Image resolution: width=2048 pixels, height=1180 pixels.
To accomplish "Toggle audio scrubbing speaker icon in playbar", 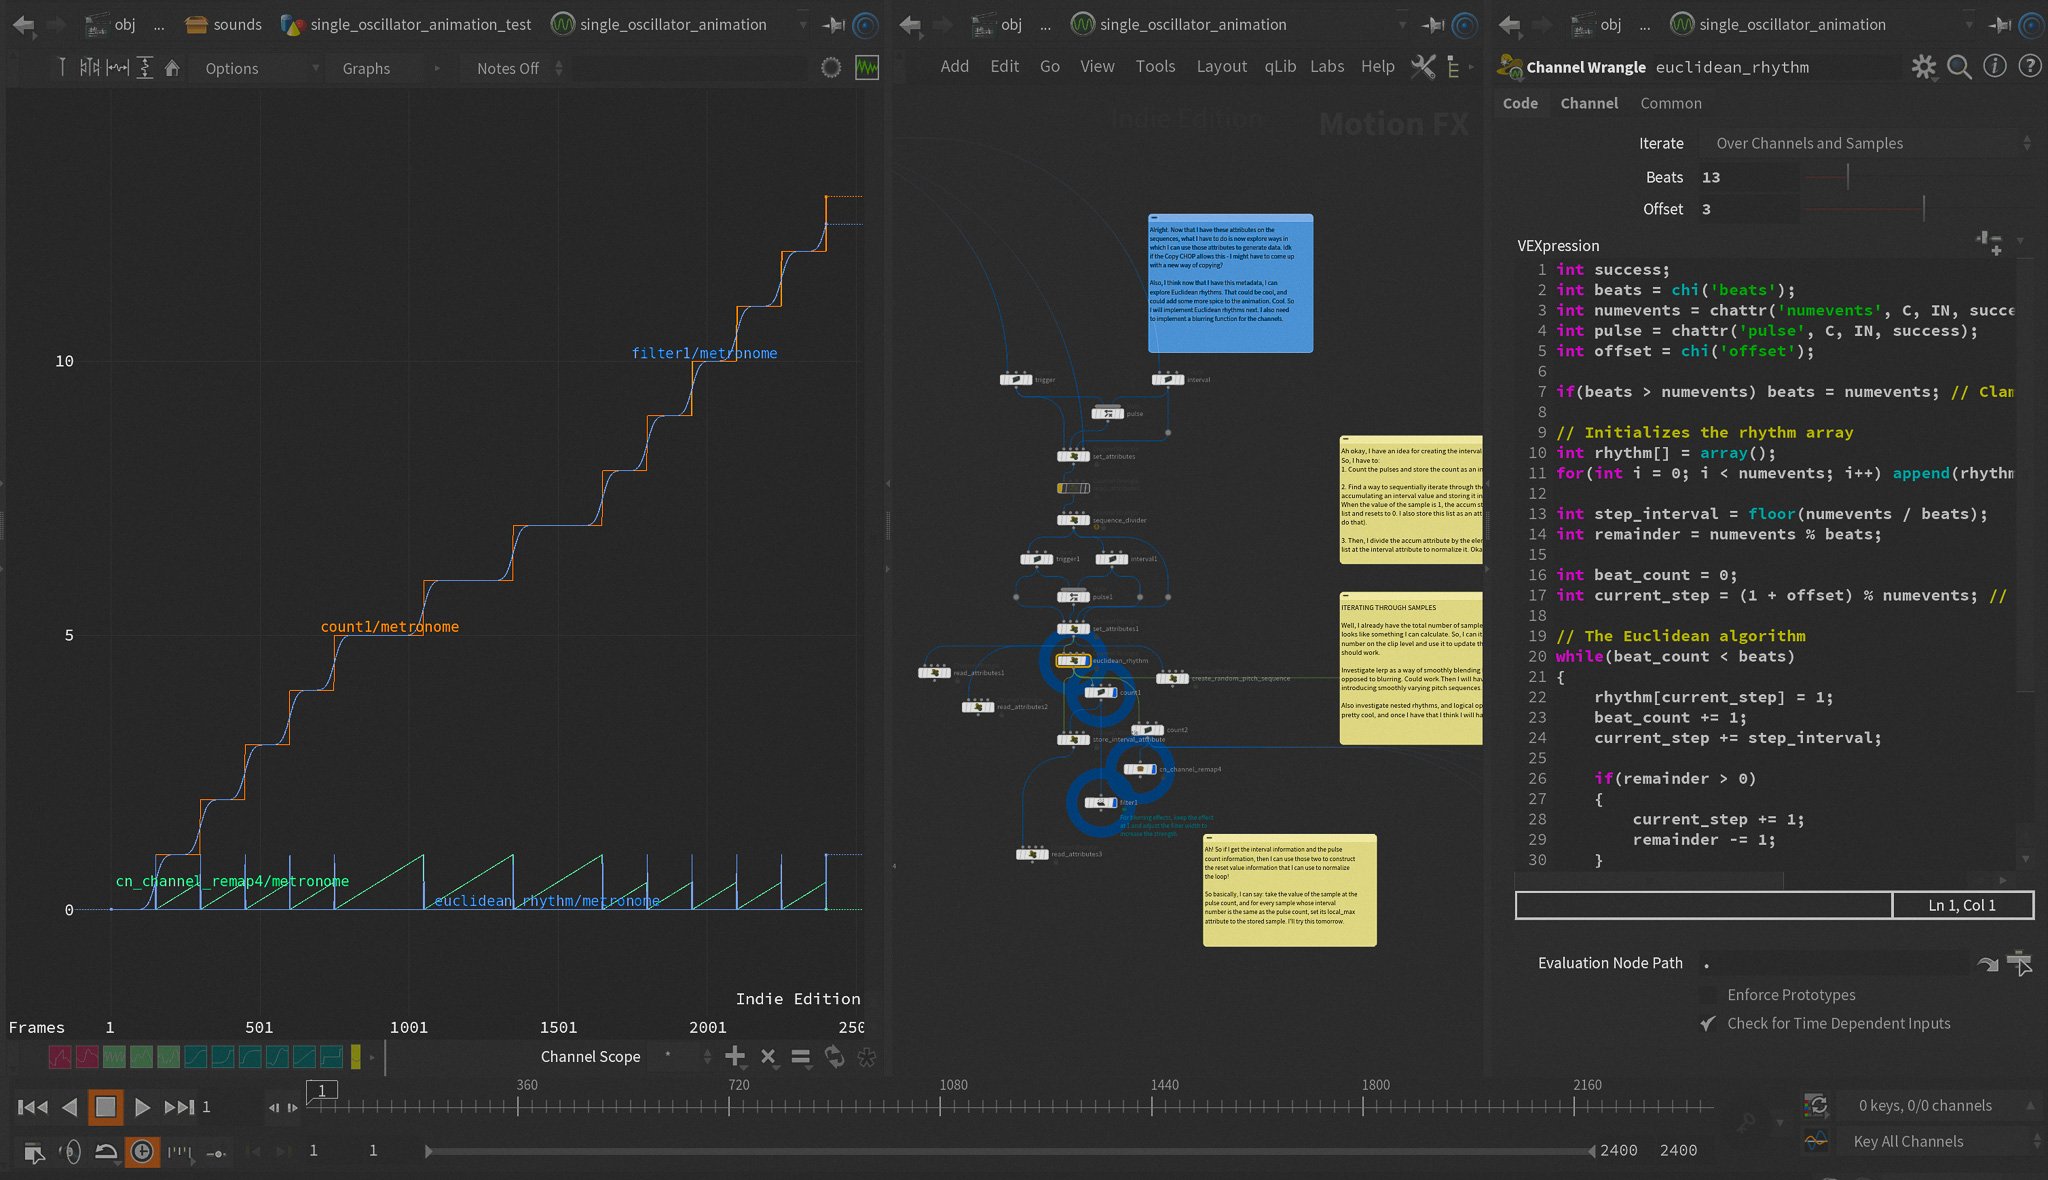I will [x=69, y=1152].
